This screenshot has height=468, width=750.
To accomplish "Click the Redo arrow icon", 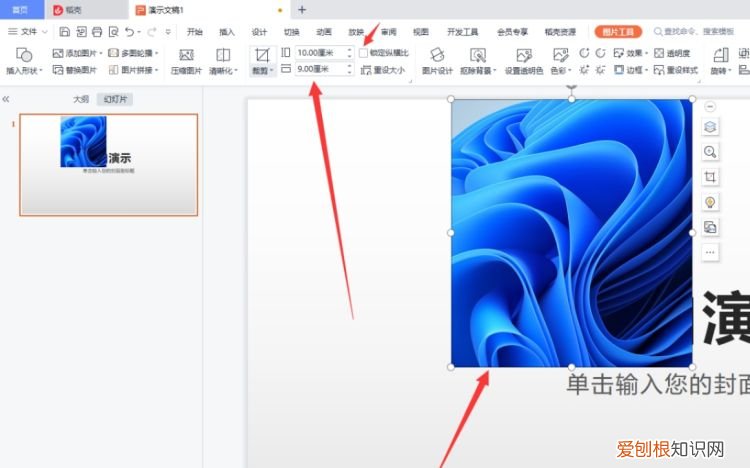I will (152, 32).
